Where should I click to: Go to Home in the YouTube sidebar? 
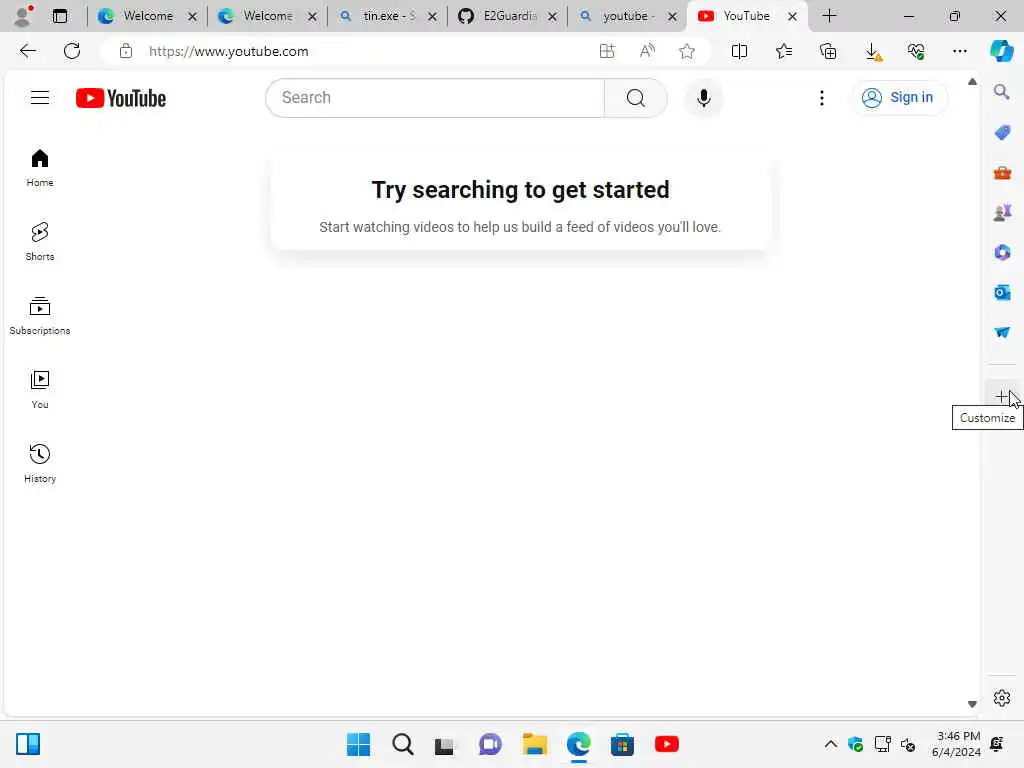click(40, 168)
